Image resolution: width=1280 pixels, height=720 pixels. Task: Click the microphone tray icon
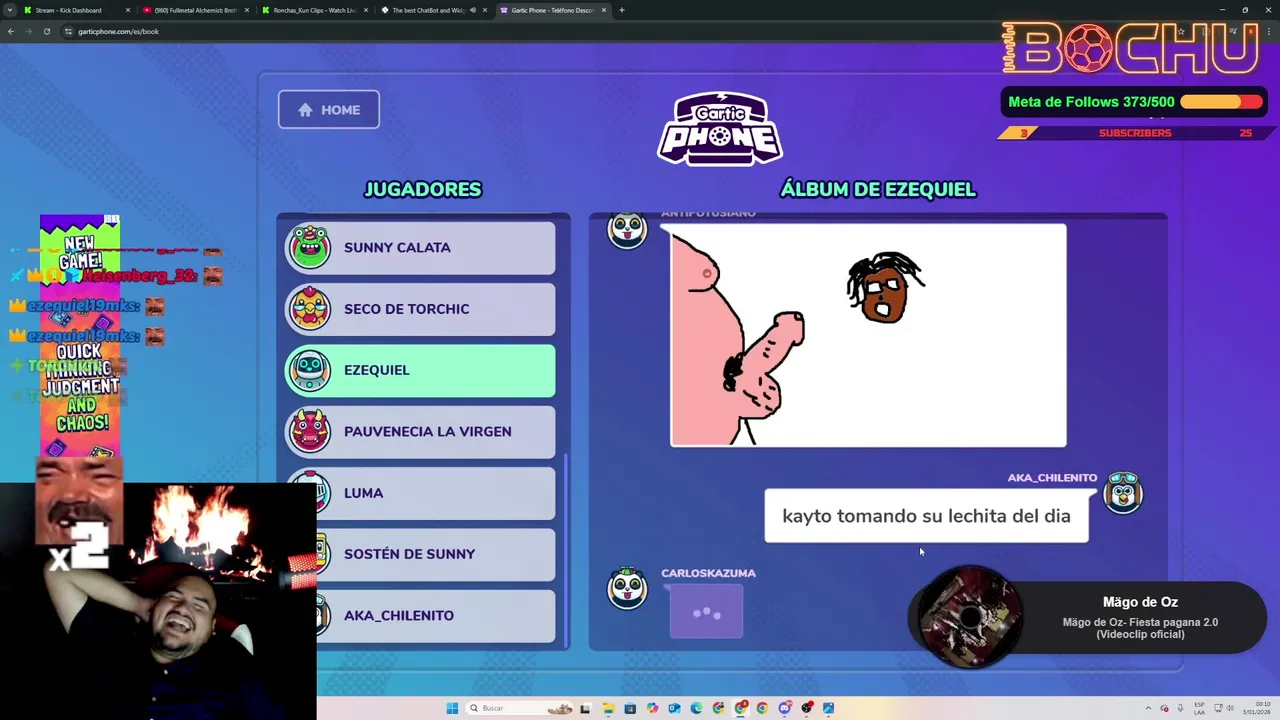(x=1180, y=708)
